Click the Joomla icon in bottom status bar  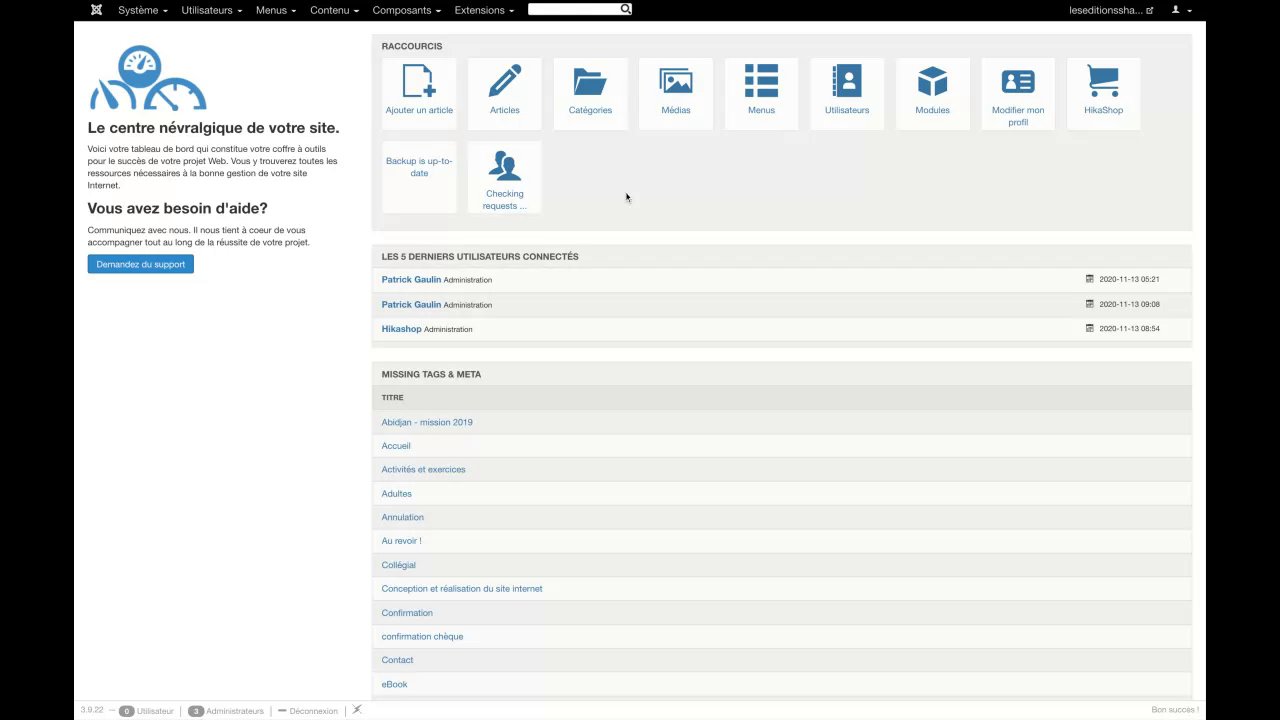pos(357,710)
